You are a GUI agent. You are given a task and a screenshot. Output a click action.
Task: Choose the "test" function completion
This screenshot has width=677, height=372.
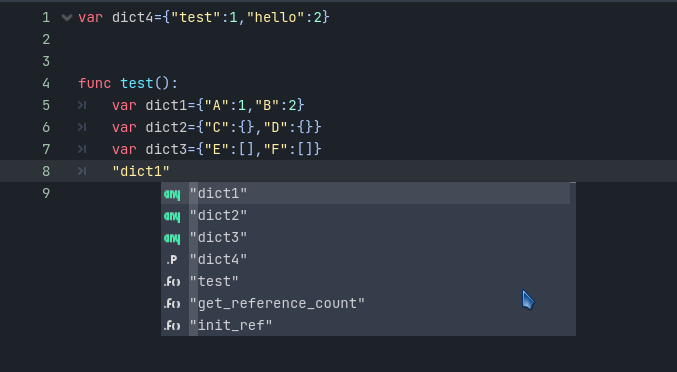click(x=365, y=281)
